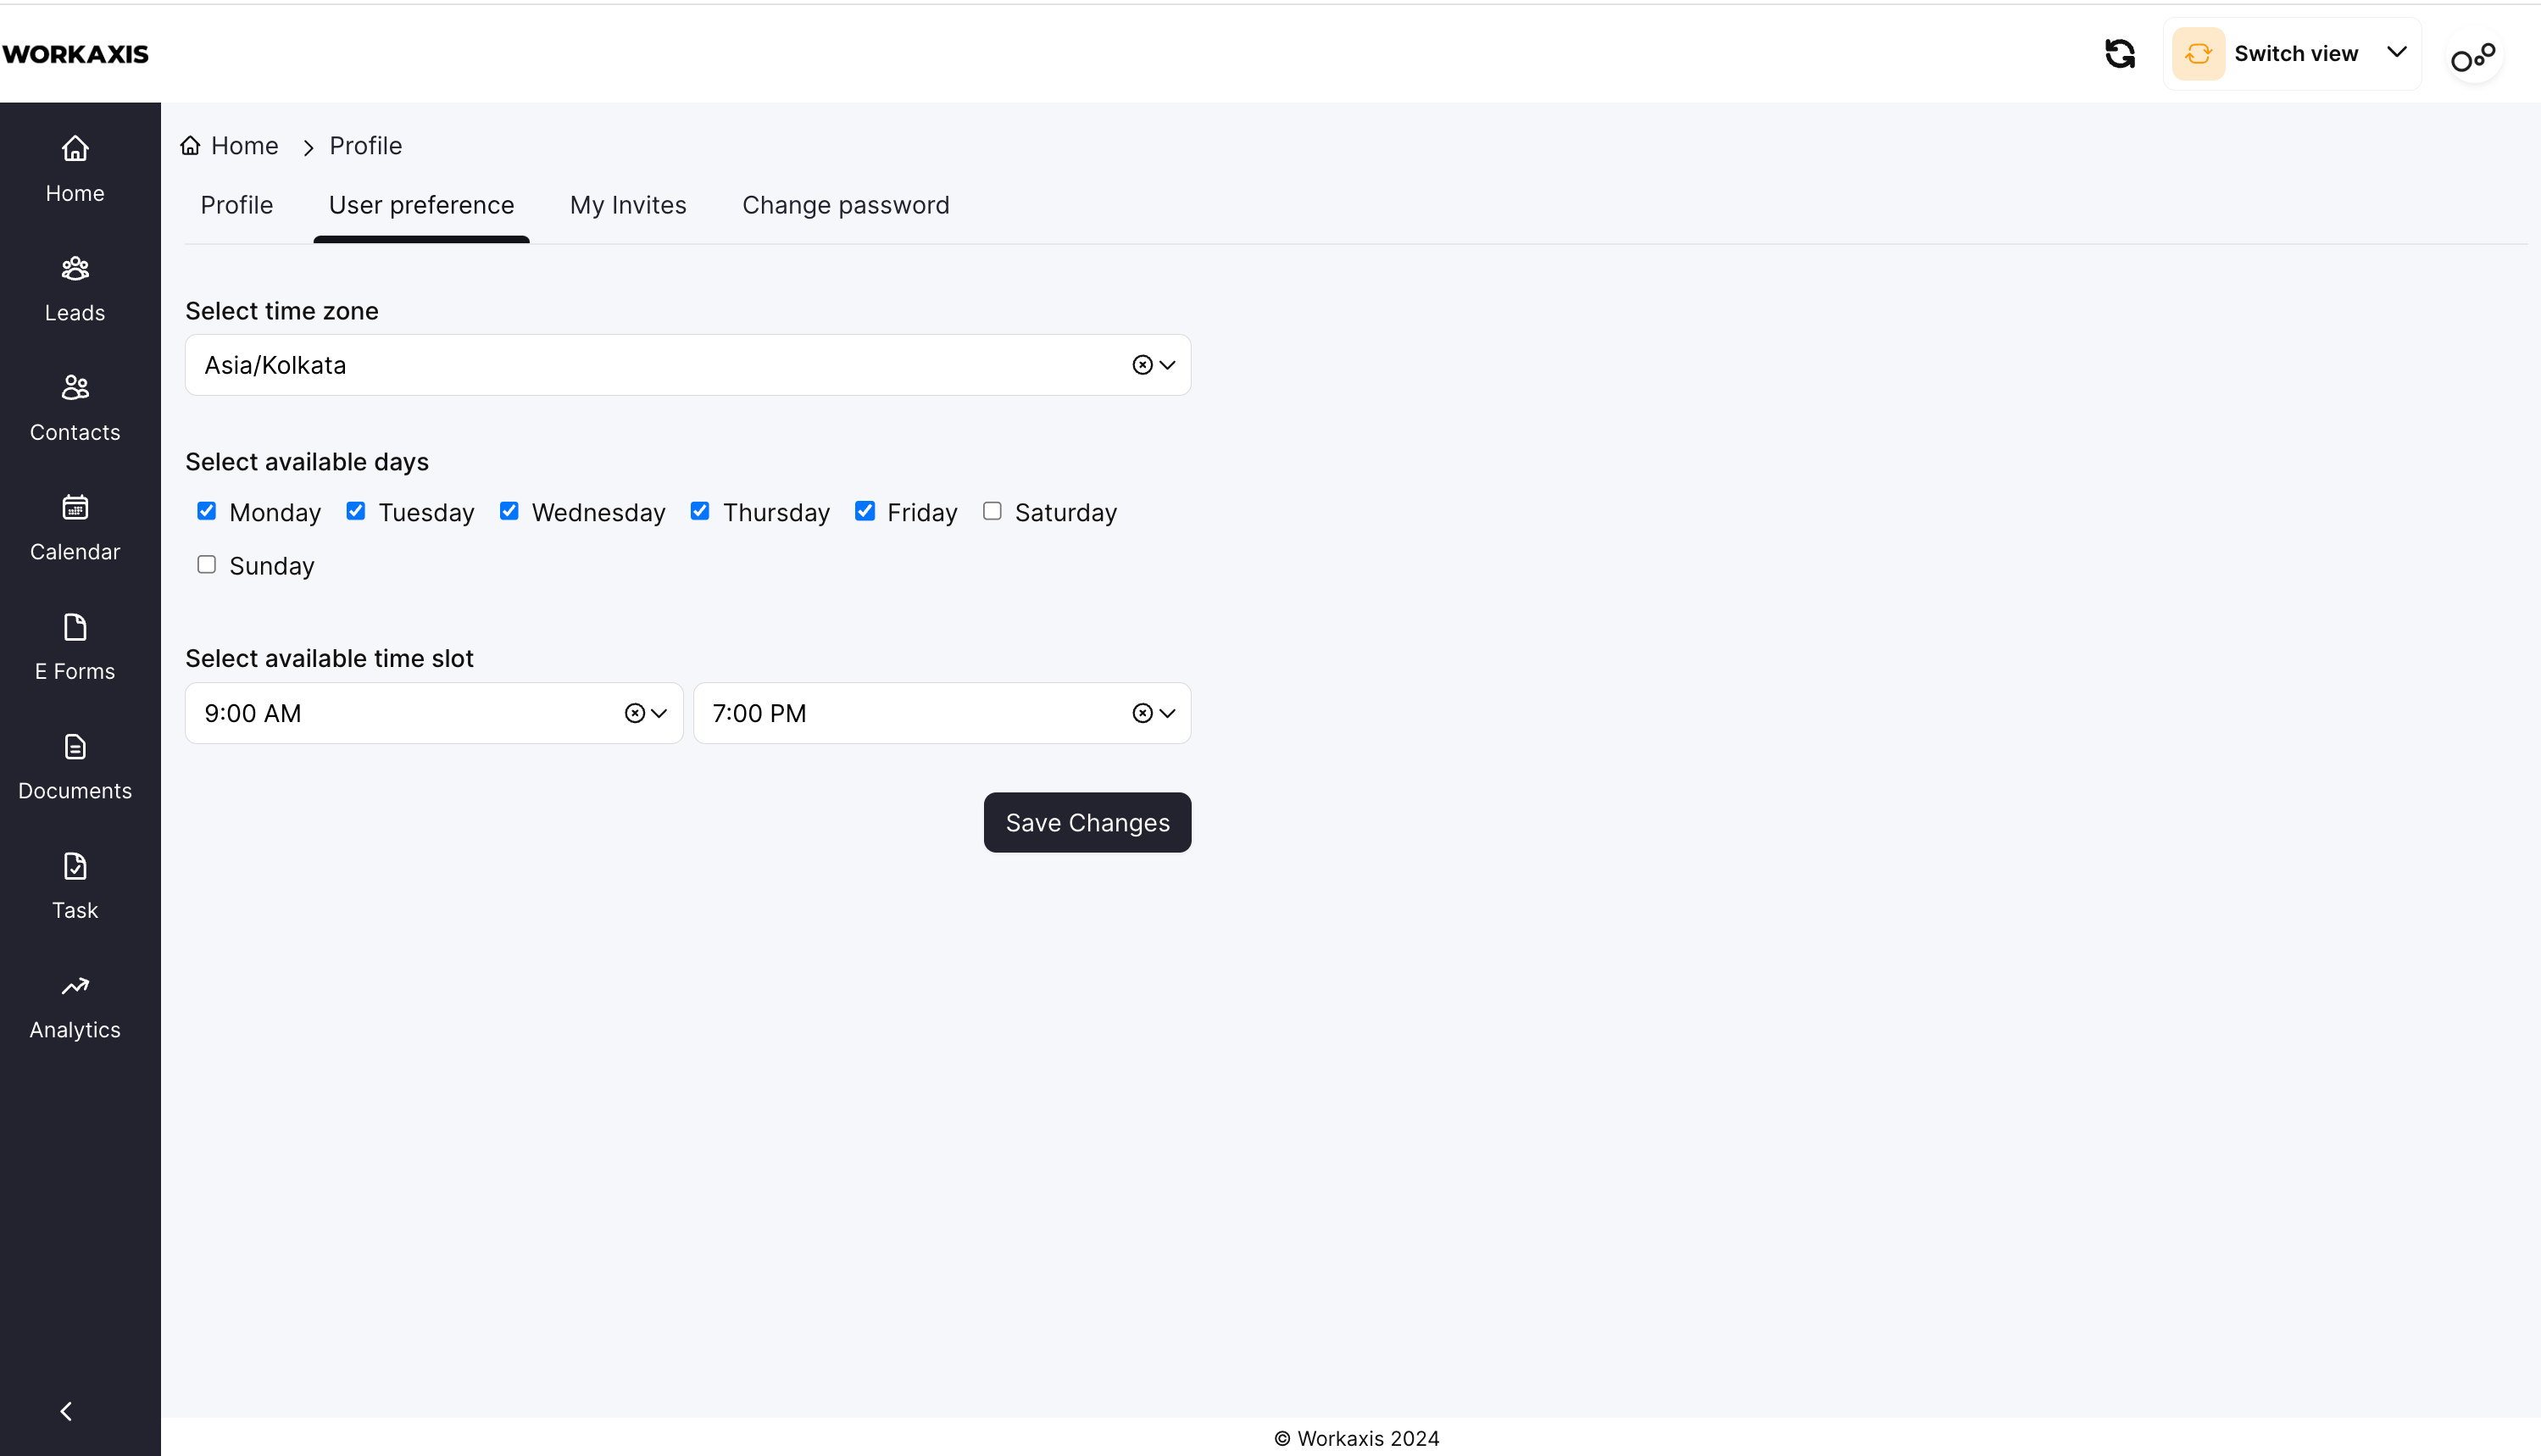
Task: Switch to the My Invites tab
Action: pos(628,205)
